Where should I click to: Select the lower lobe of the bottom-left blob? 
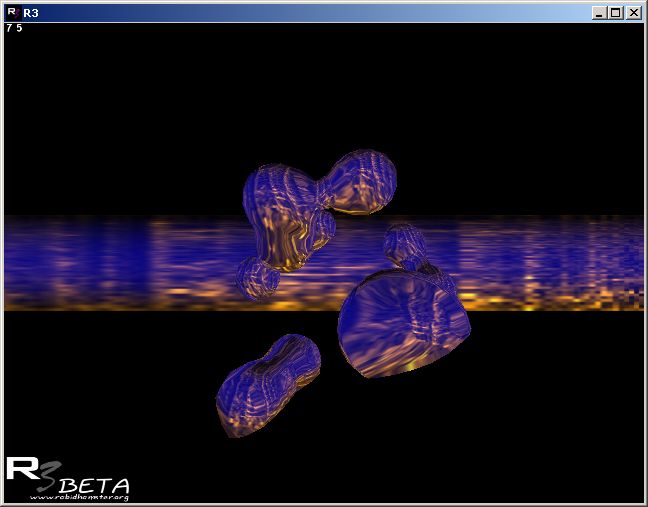click(245, 398)
